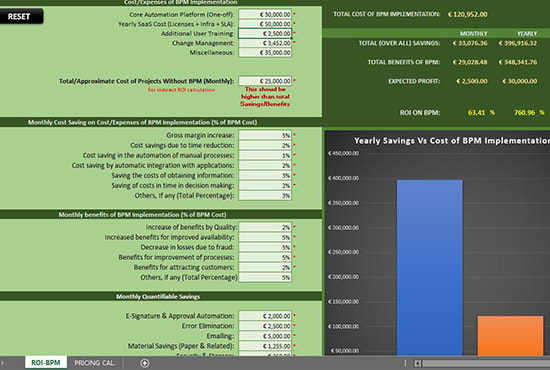The width and height of the screenshot is (550, 370).
Task: Click the horizontal scrollbar left arrow
Action: point(417,363)
